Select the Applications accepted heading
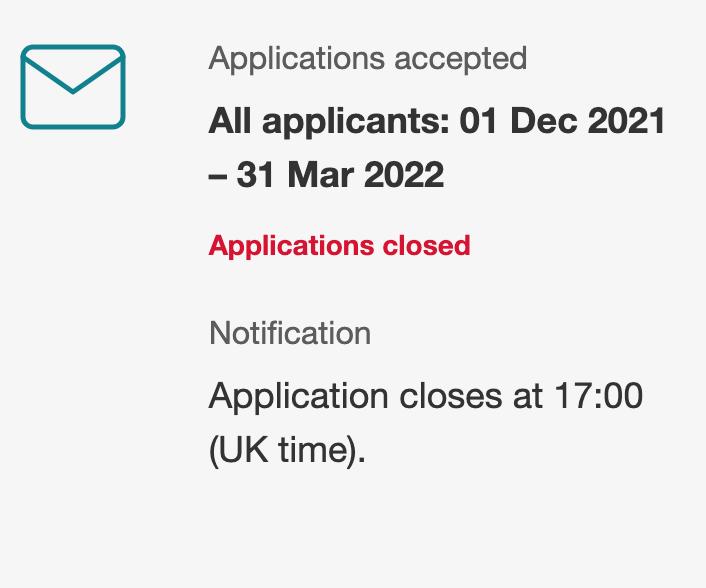 (367, 59)
